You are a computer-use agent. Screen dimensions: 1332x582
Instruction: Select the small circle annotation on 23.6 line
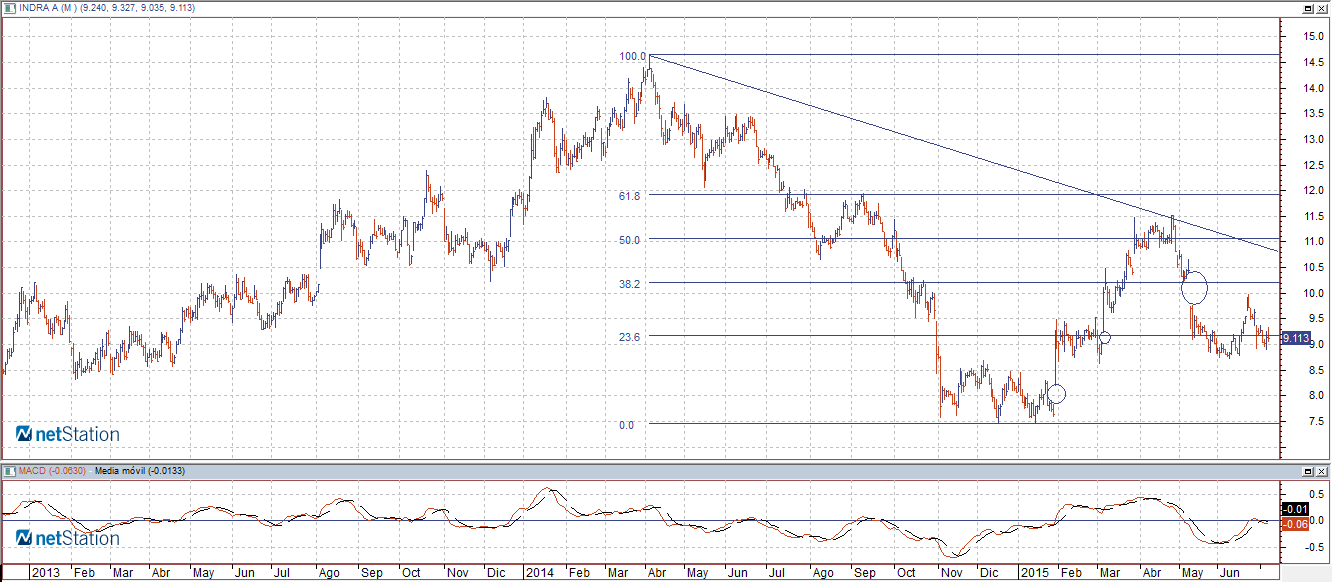1105,338
